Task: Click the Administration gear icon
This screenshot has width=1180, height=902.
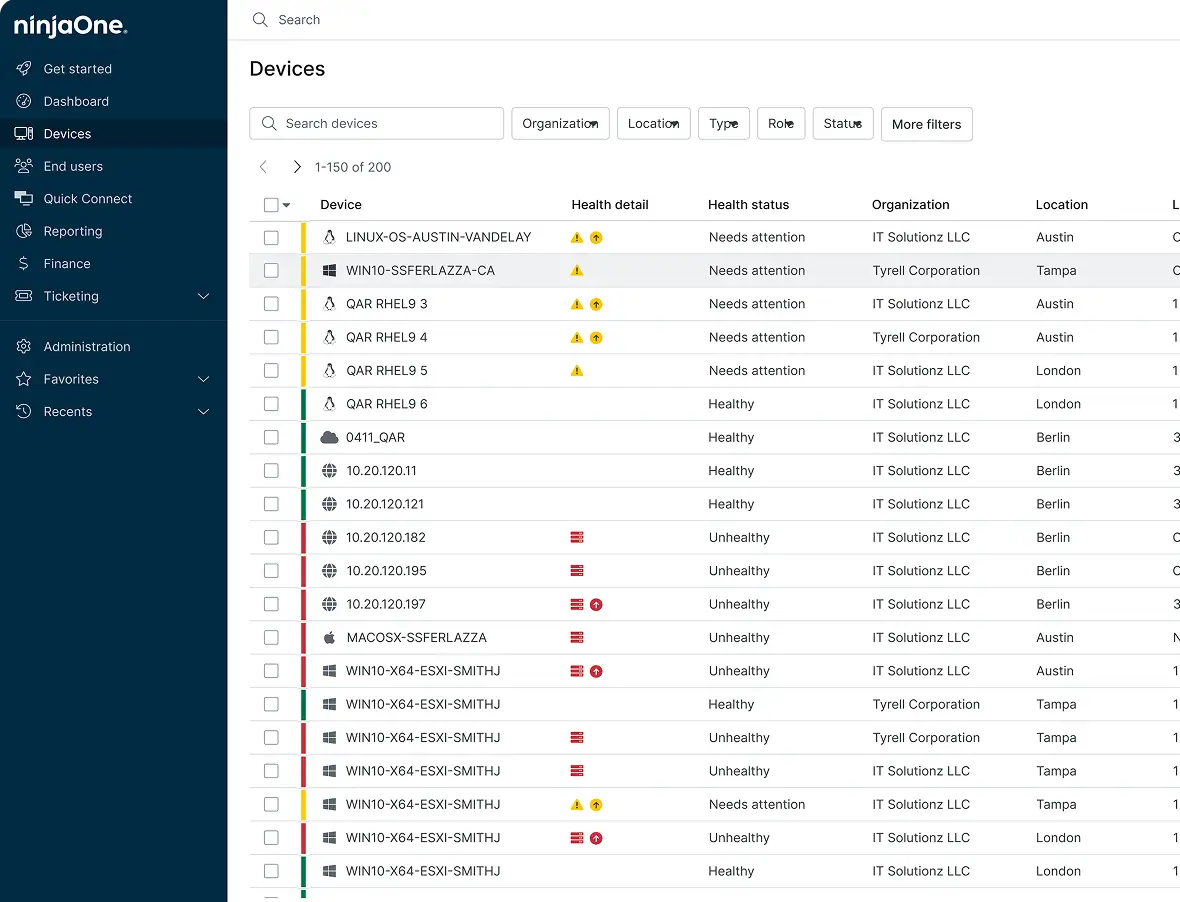Action: click(x=24, y=346)
